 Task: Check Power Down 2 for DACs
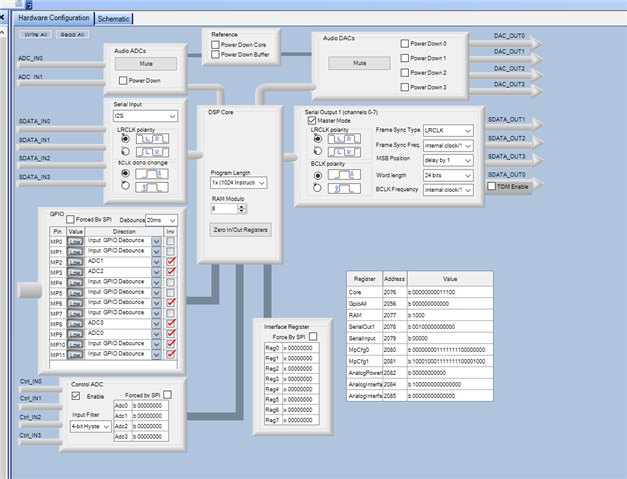pos(405,72)
